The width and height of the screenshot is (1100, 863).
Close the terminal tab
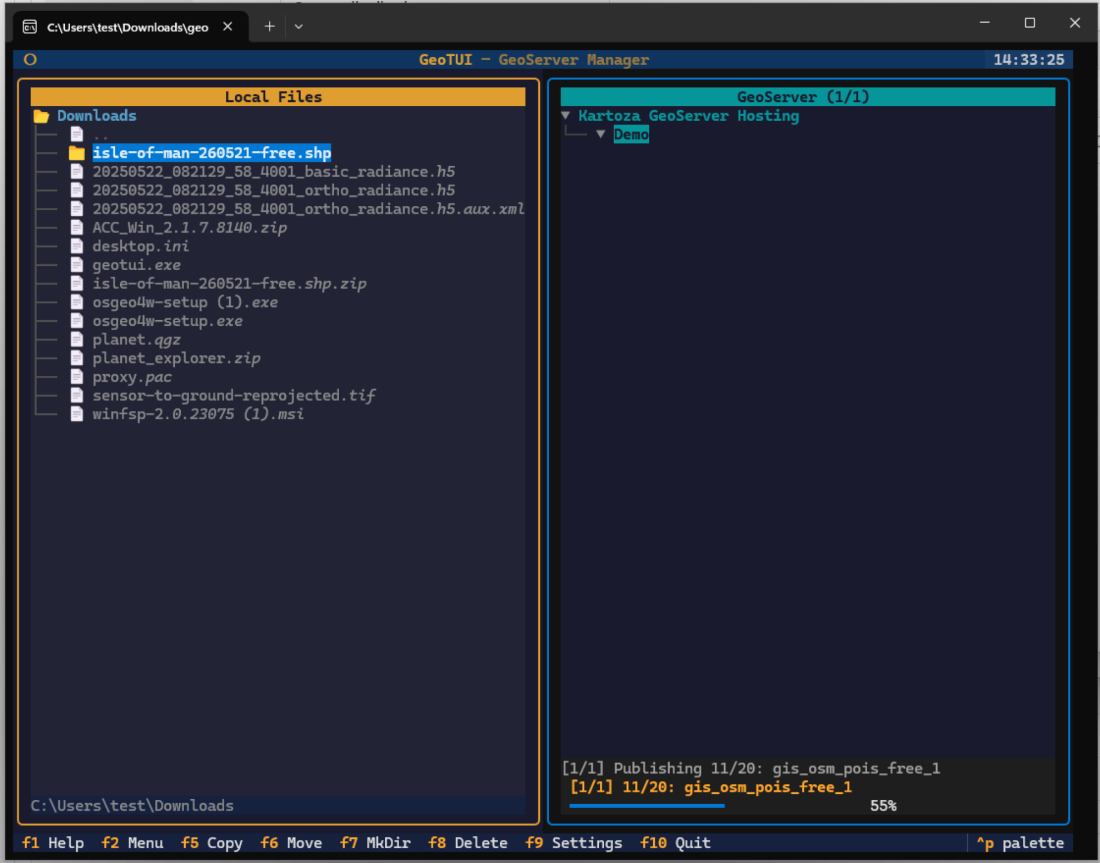pyautogui.click(x=227, y=27)
